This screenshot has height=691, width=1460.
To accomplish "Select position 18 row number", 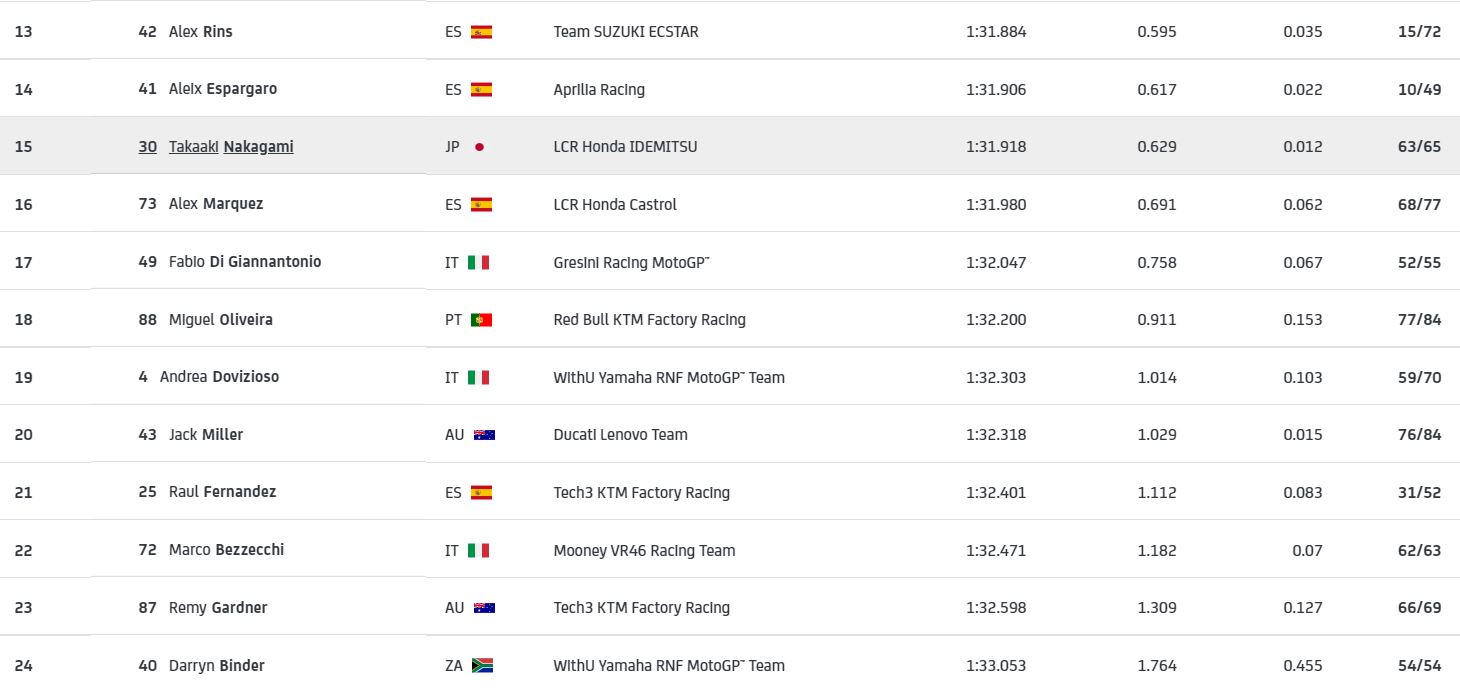I will click(x=24, y=320).
